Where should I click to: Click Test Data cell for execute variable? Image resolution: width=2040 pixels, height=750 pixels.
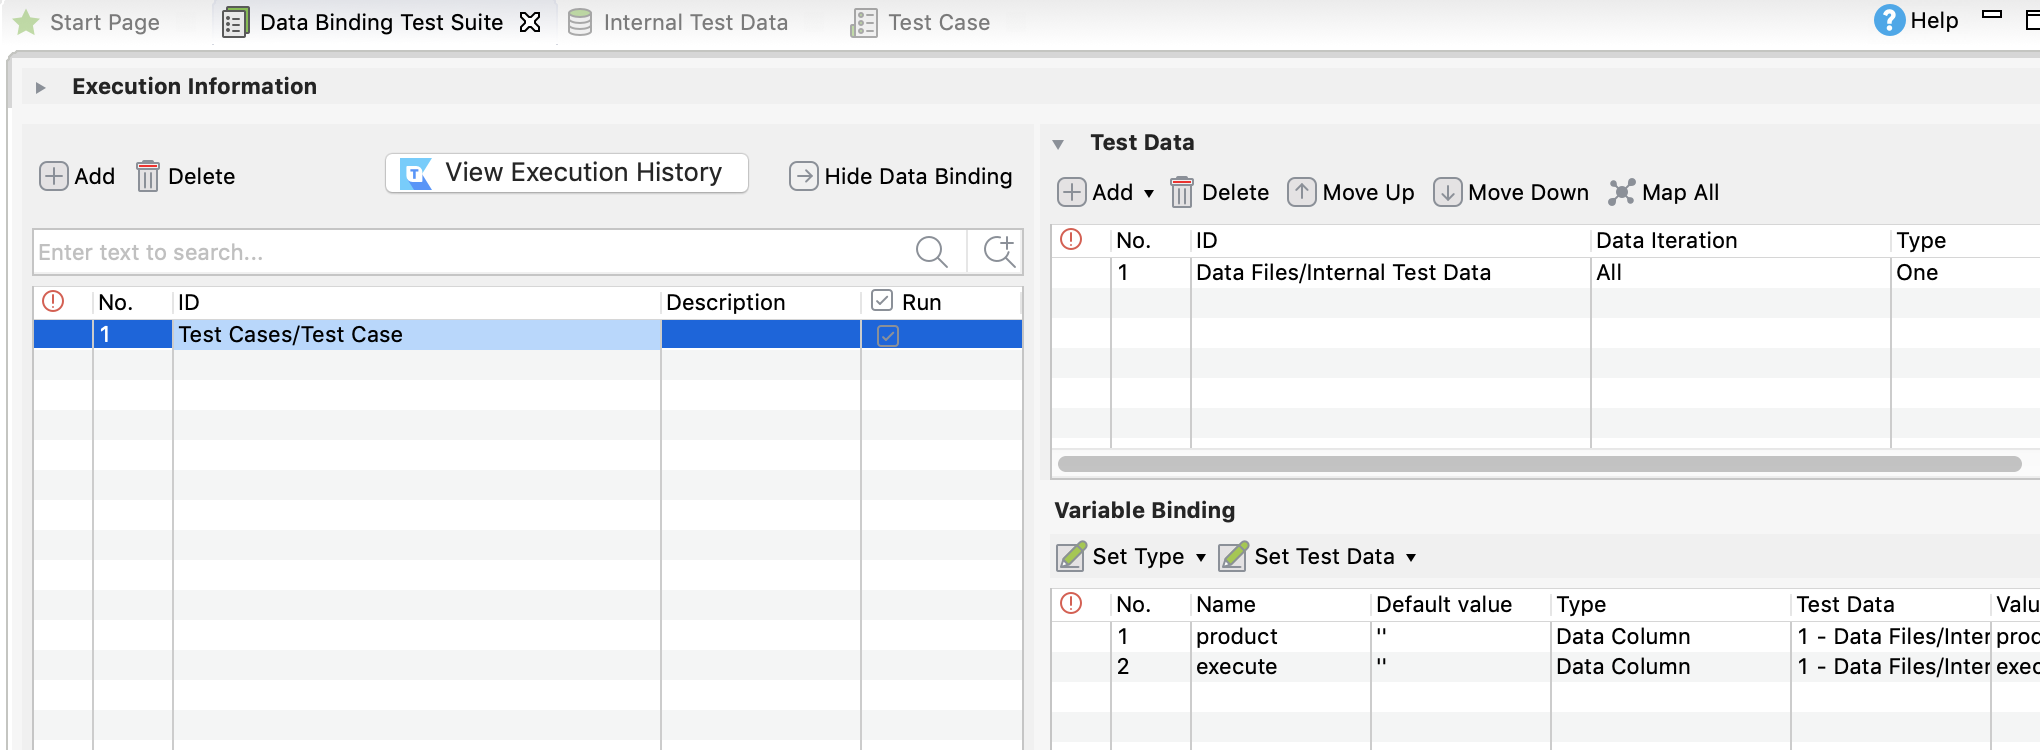(1891, 667)
